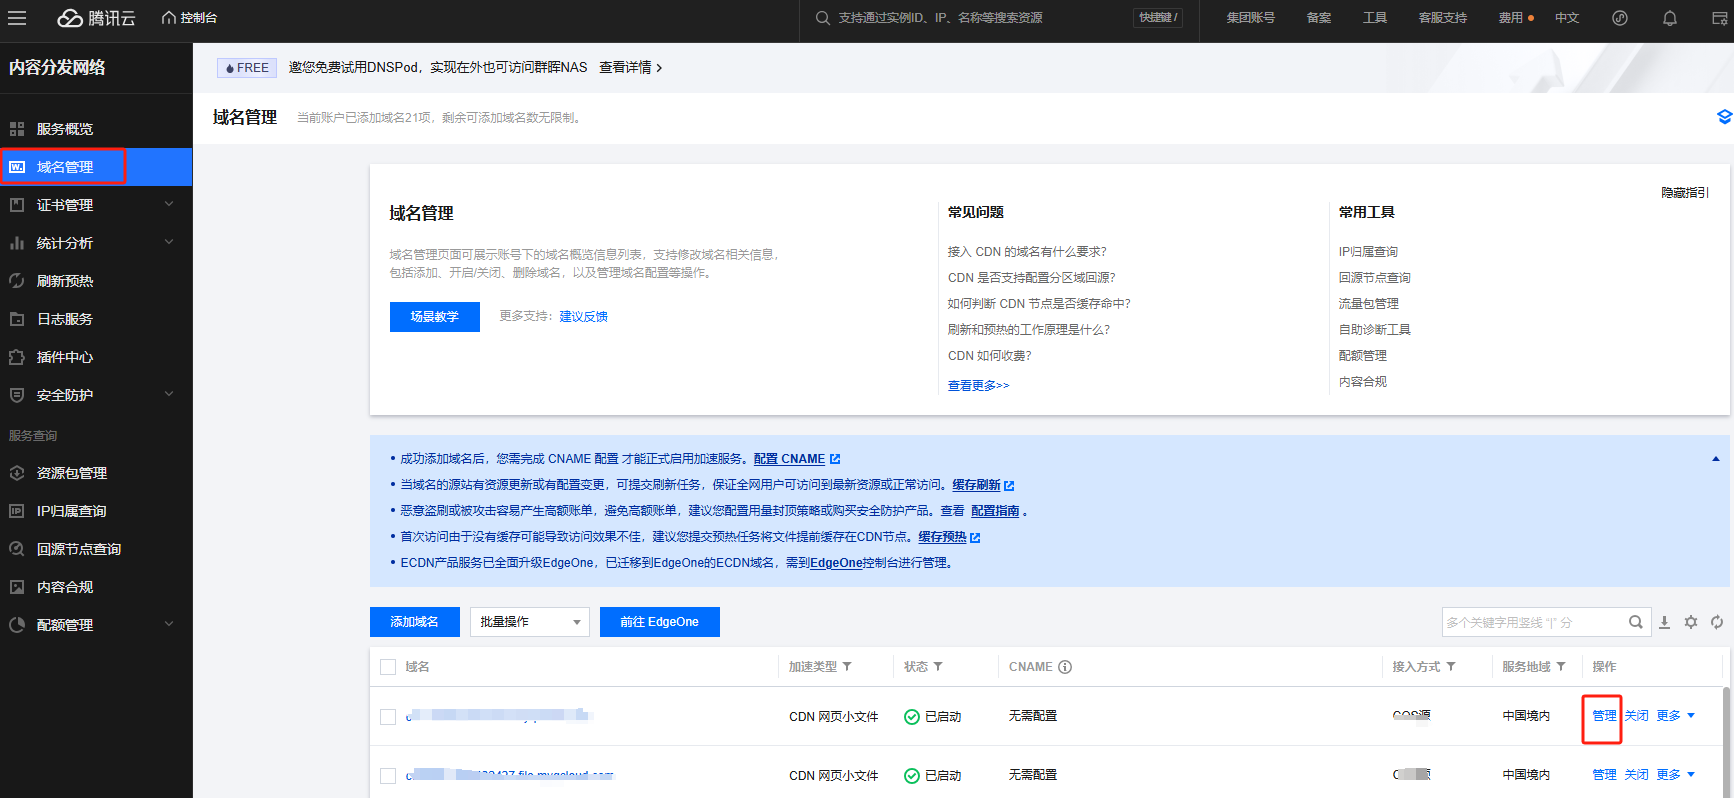Click the 资源包管理 sidebar icon
This screenshot has width=1734, height=798.
click(x=17, y=473)
